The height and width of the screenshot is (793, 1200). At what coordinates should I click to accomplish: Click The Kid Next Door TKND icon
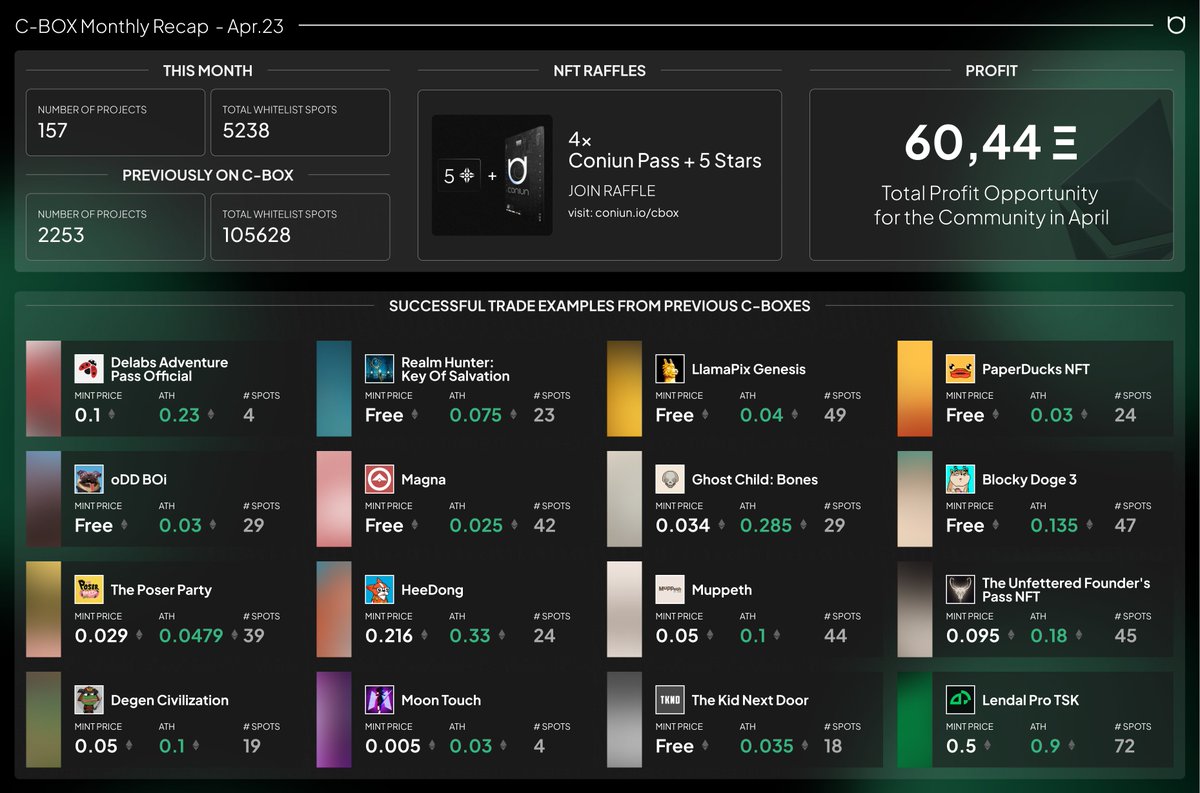670,700
